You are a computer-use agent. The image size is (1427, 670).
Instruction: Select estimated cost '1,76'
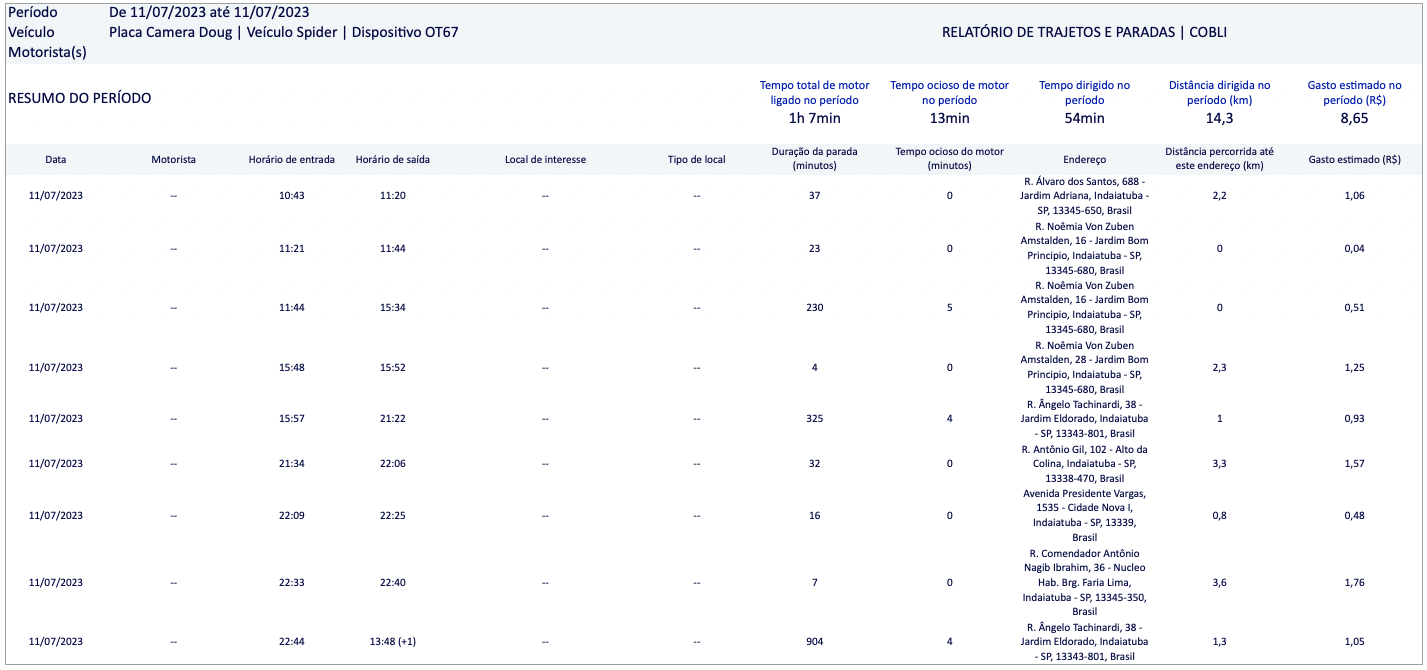1354,582
